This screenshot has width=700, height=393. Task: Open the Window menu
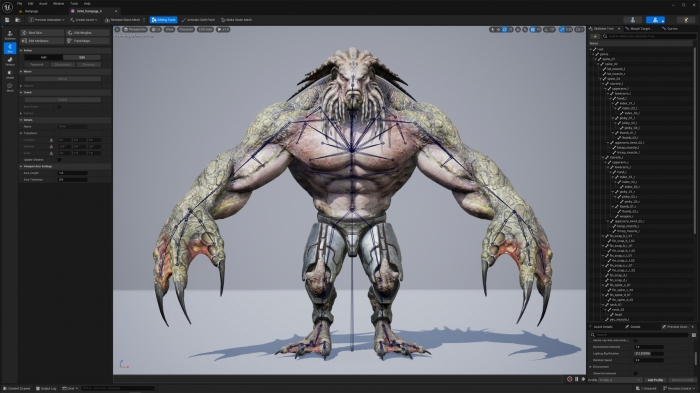coord(58,4)
